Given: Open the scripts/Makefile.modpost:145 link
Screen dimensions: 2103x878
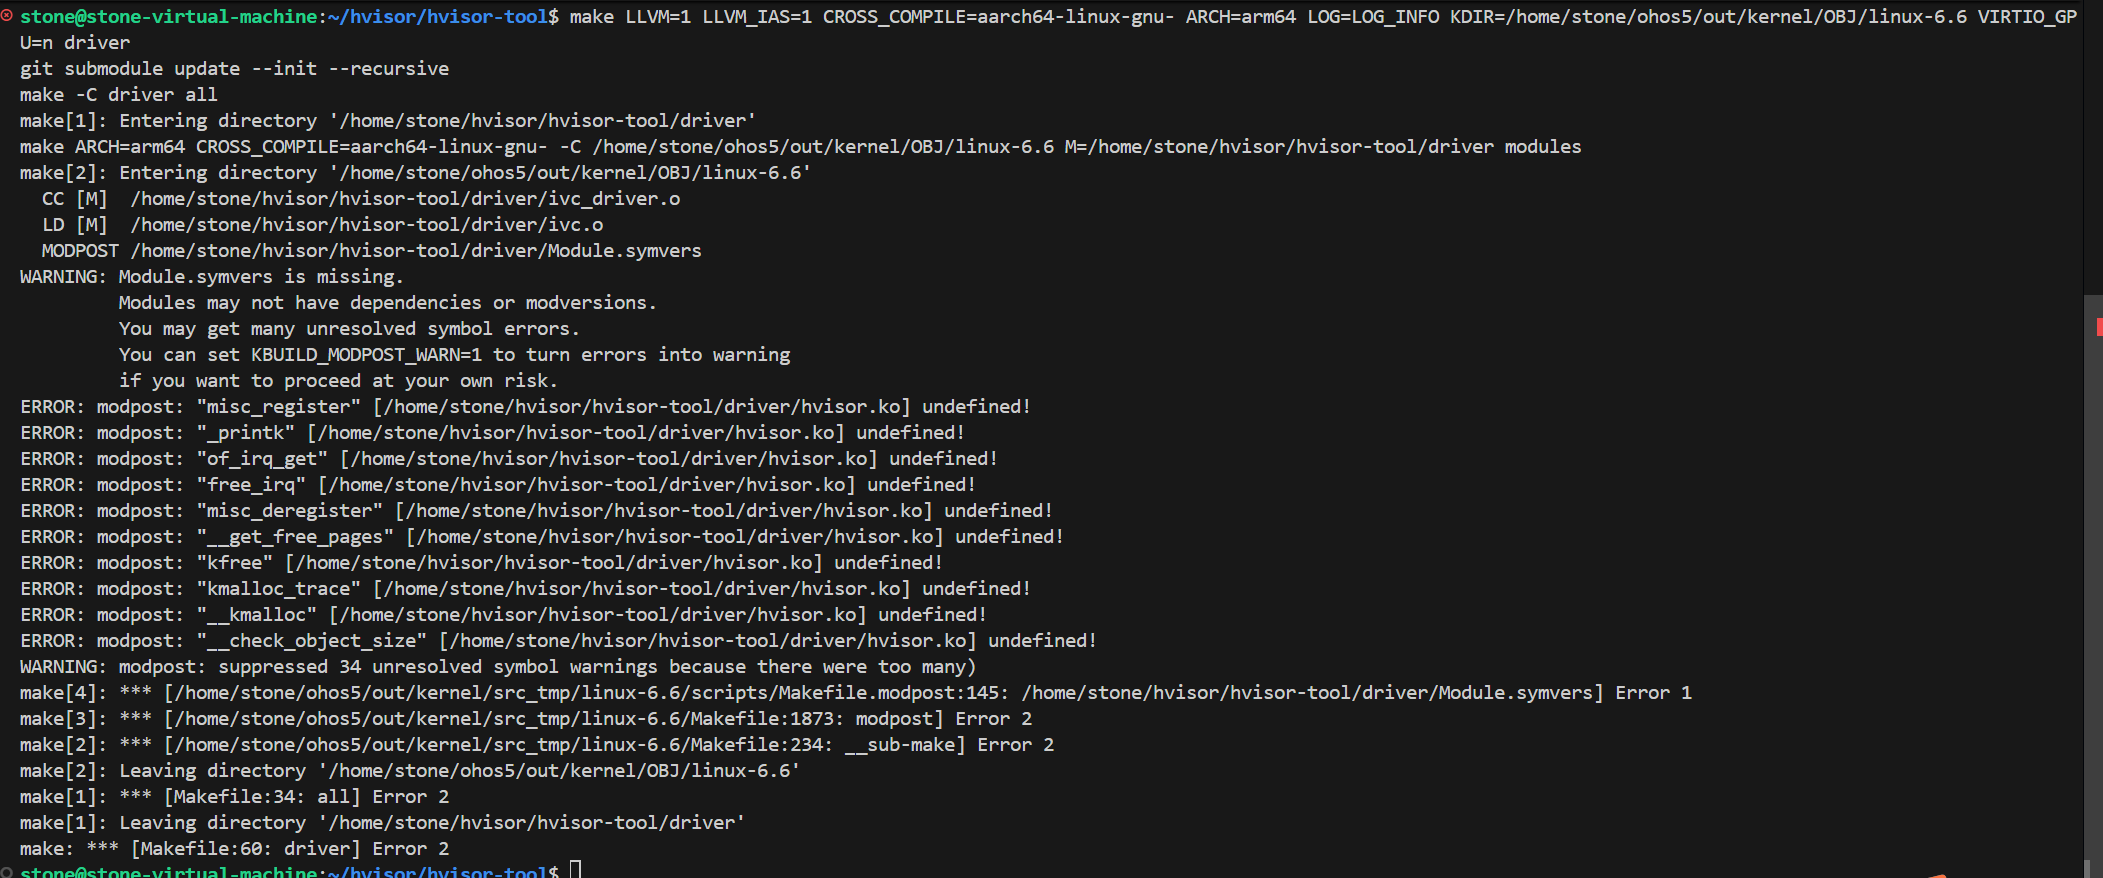Looking at the screenshot, I should click(591, 692).
